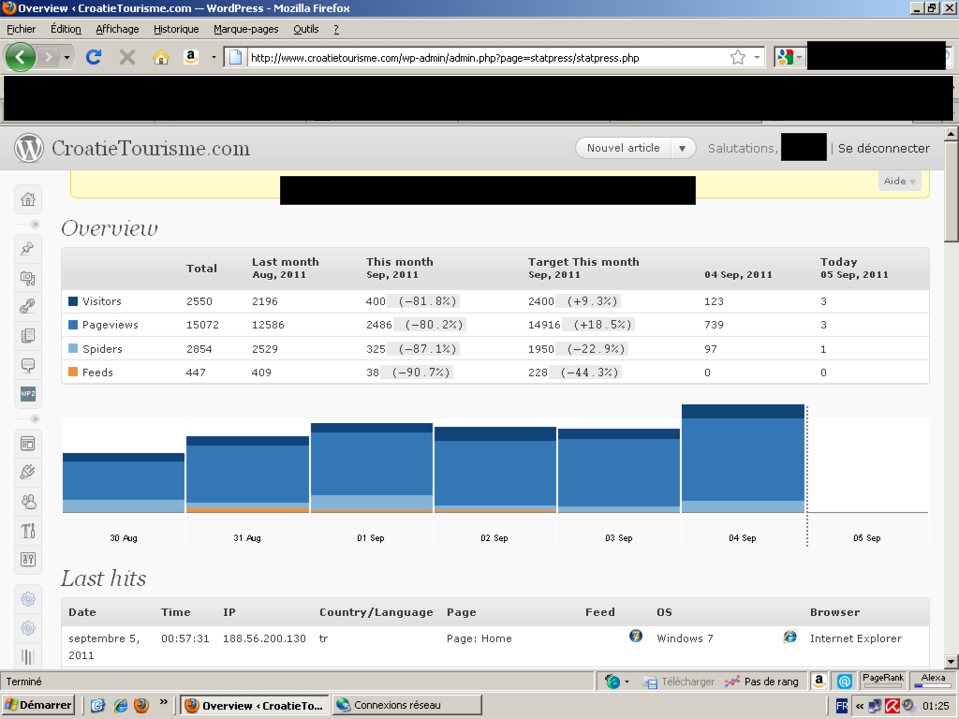Open the Pages icon in sidebar

point(28,335)
